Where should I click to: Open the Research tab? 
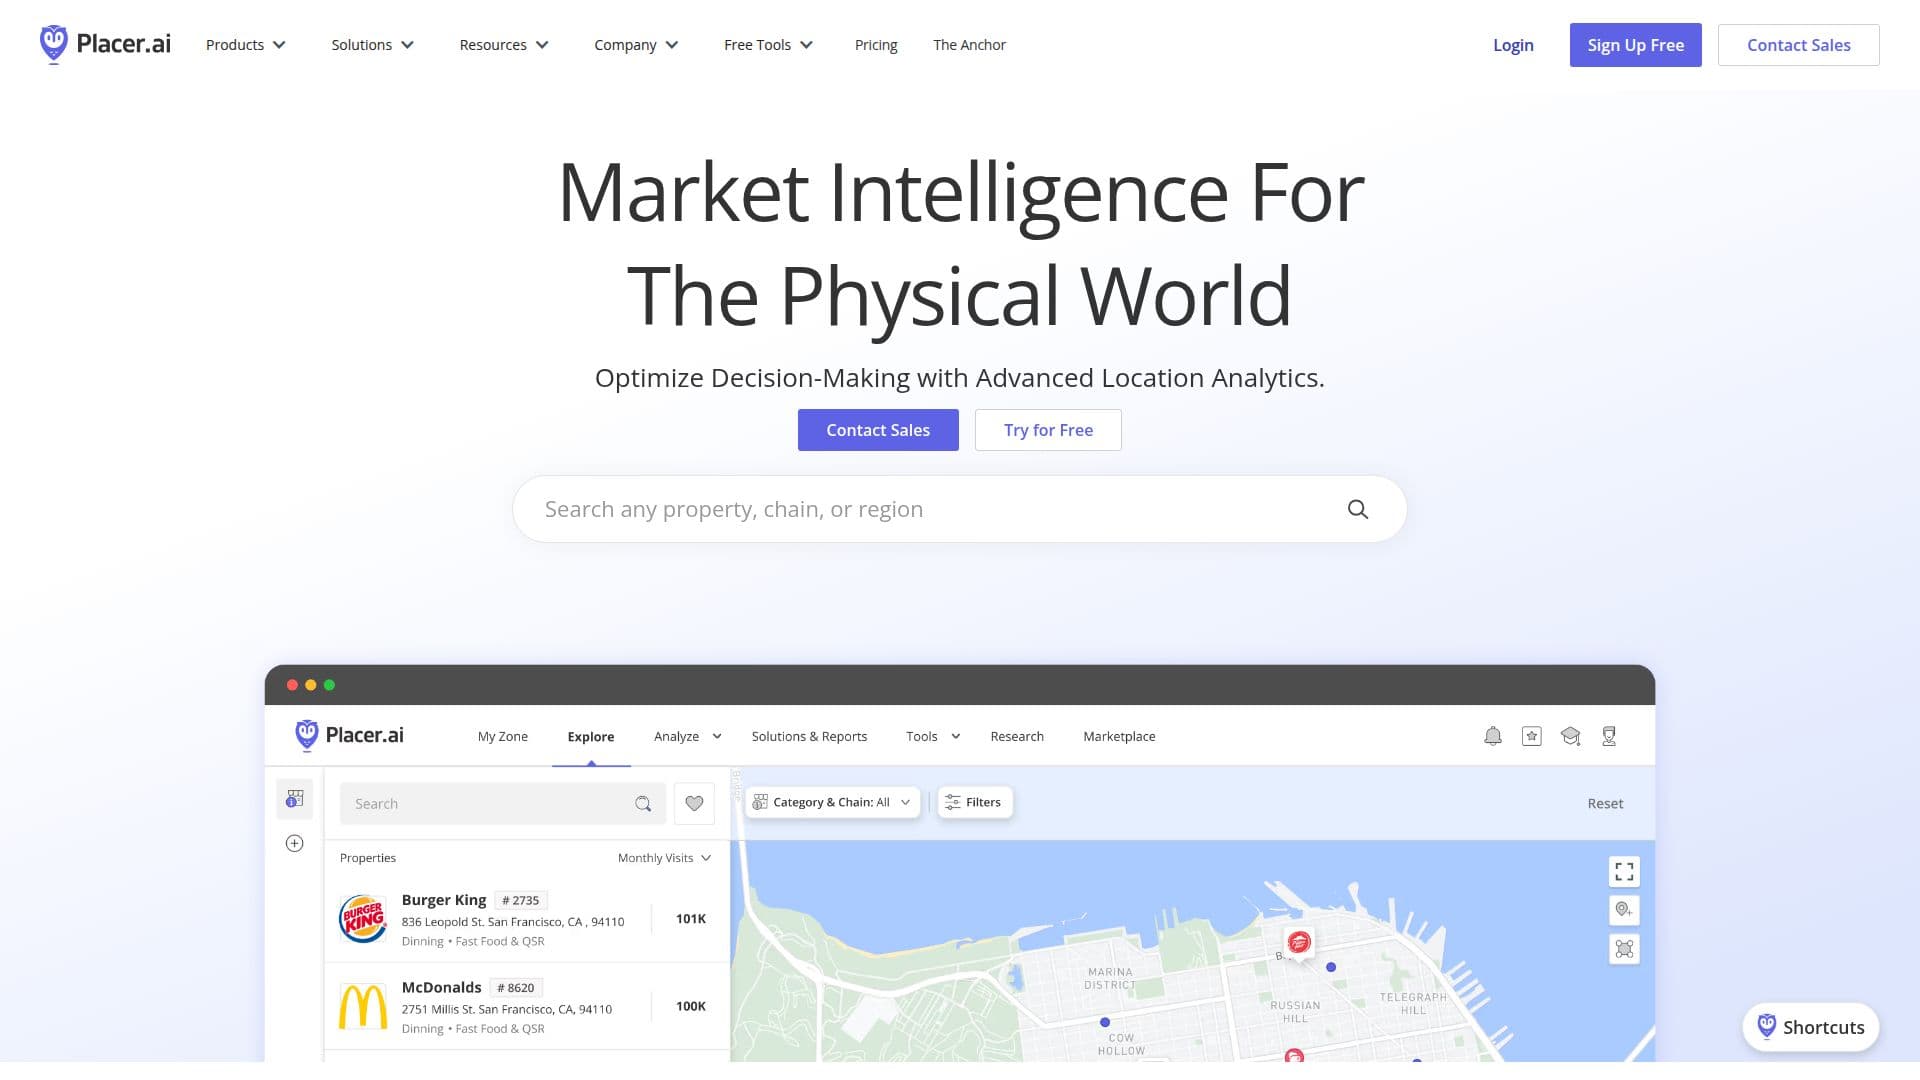(1017, 736)
